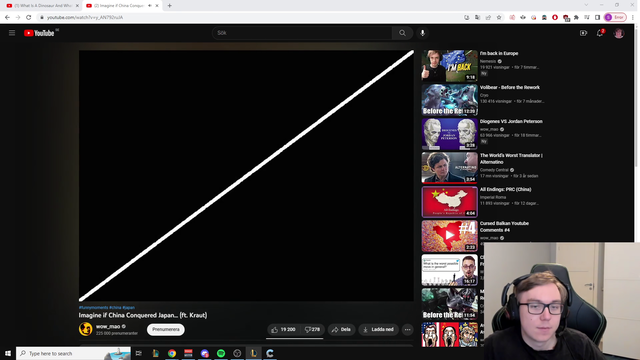This screenshot has width=640, height=360.
Task: Open 'Volibear - Before the Rework' thumbnail
Action: pos(449,100)
